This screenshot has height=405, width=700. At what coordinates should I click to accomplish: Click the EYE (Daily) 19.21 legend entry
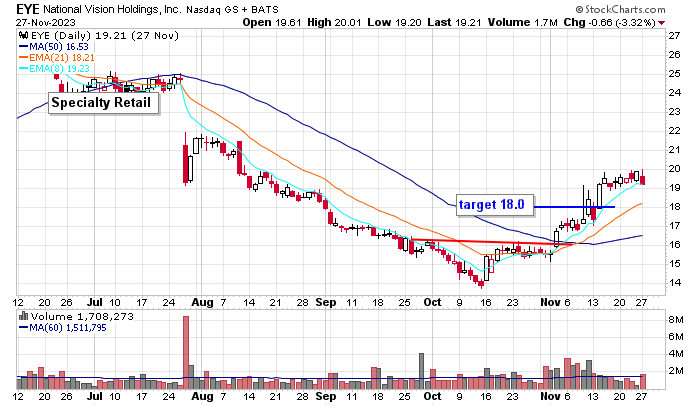point(103,36)
